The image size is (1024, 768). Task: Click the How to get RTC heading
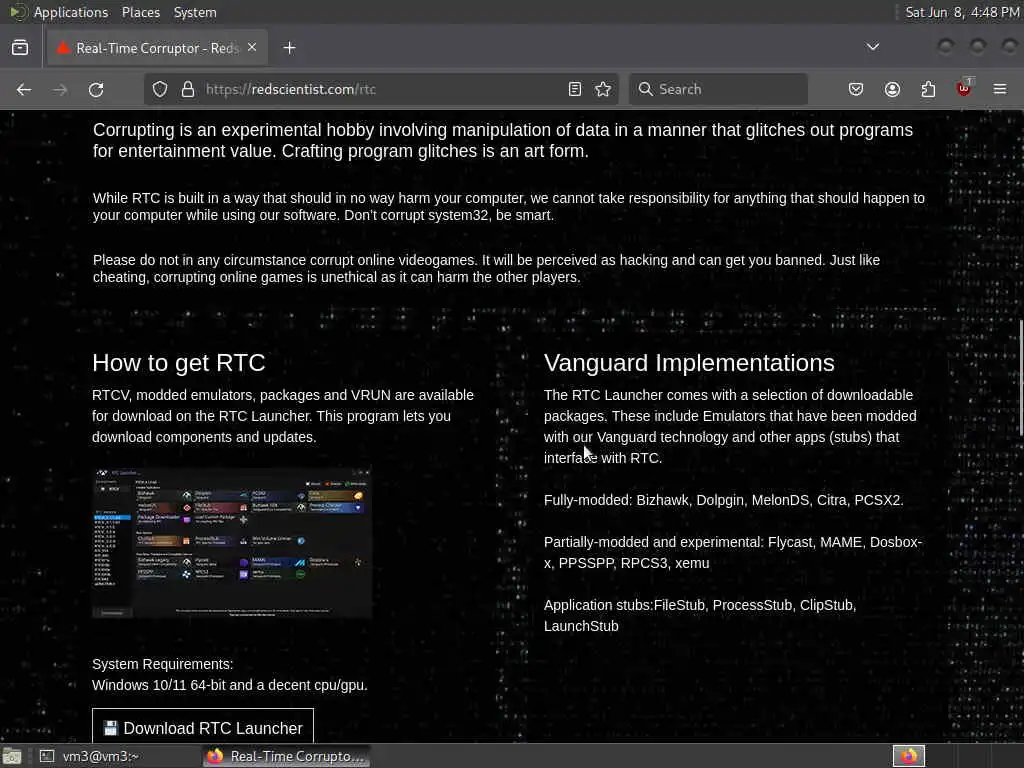[179, 362]
